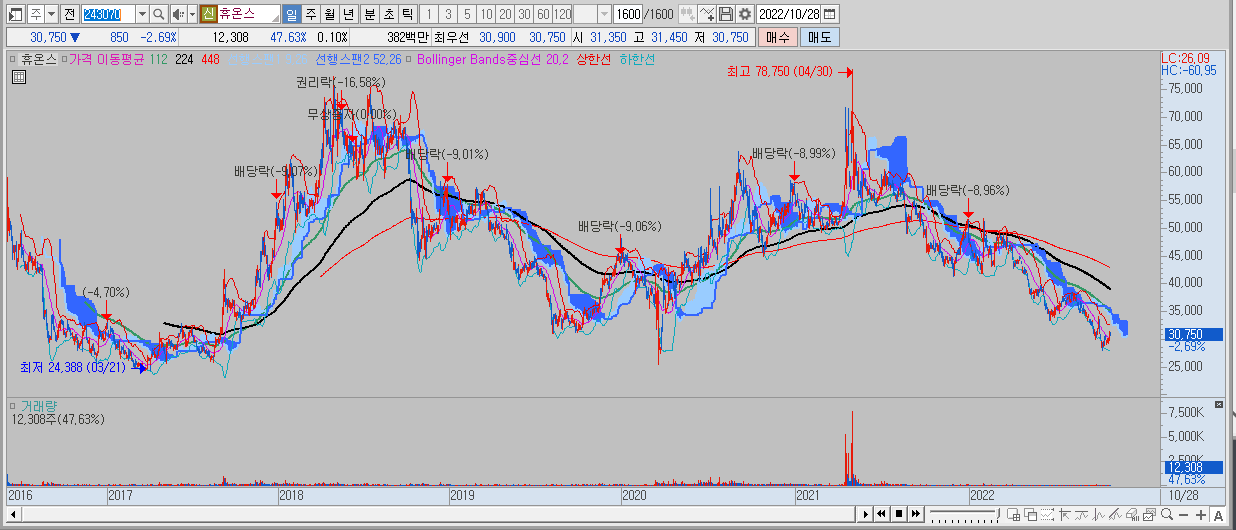Choose the 5 interval button
The height and width of the screenshot is (530, 1236).
(467, 14)
